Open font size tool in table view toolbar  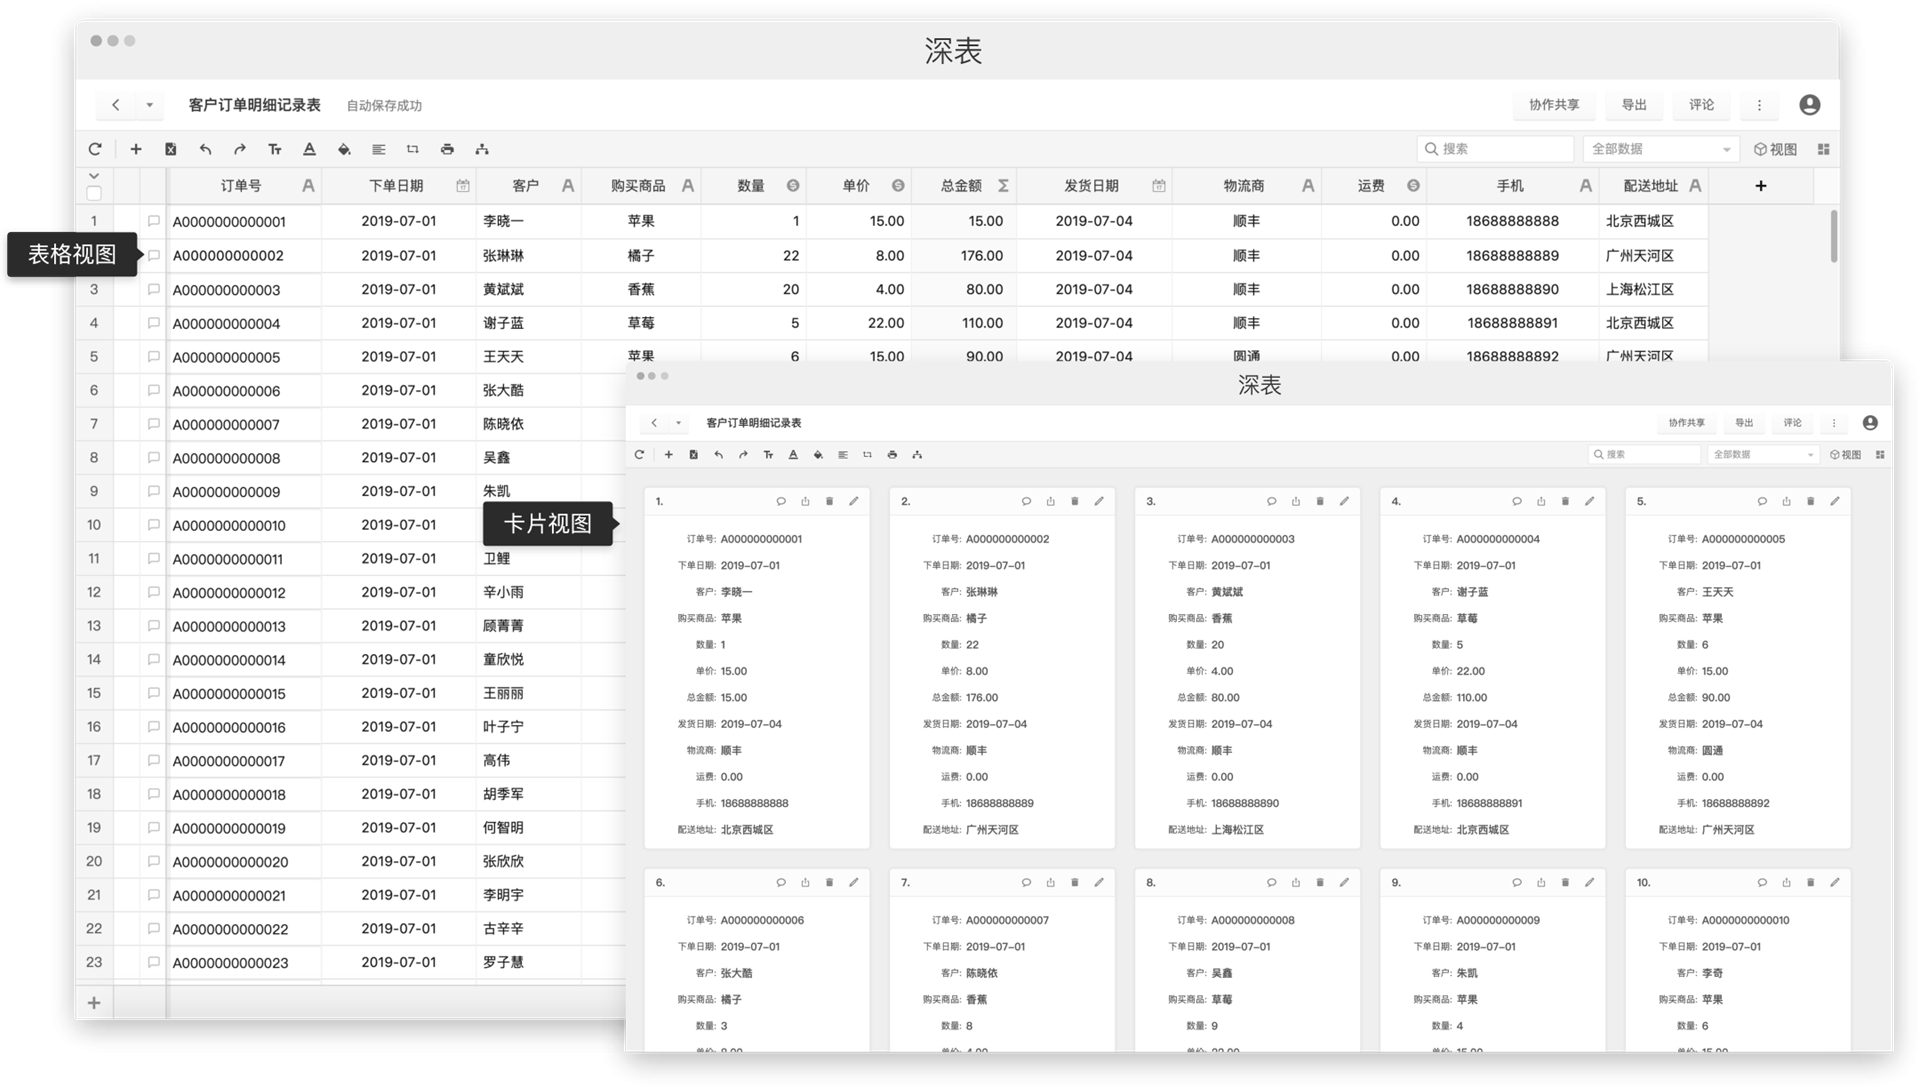click(275, 149)
